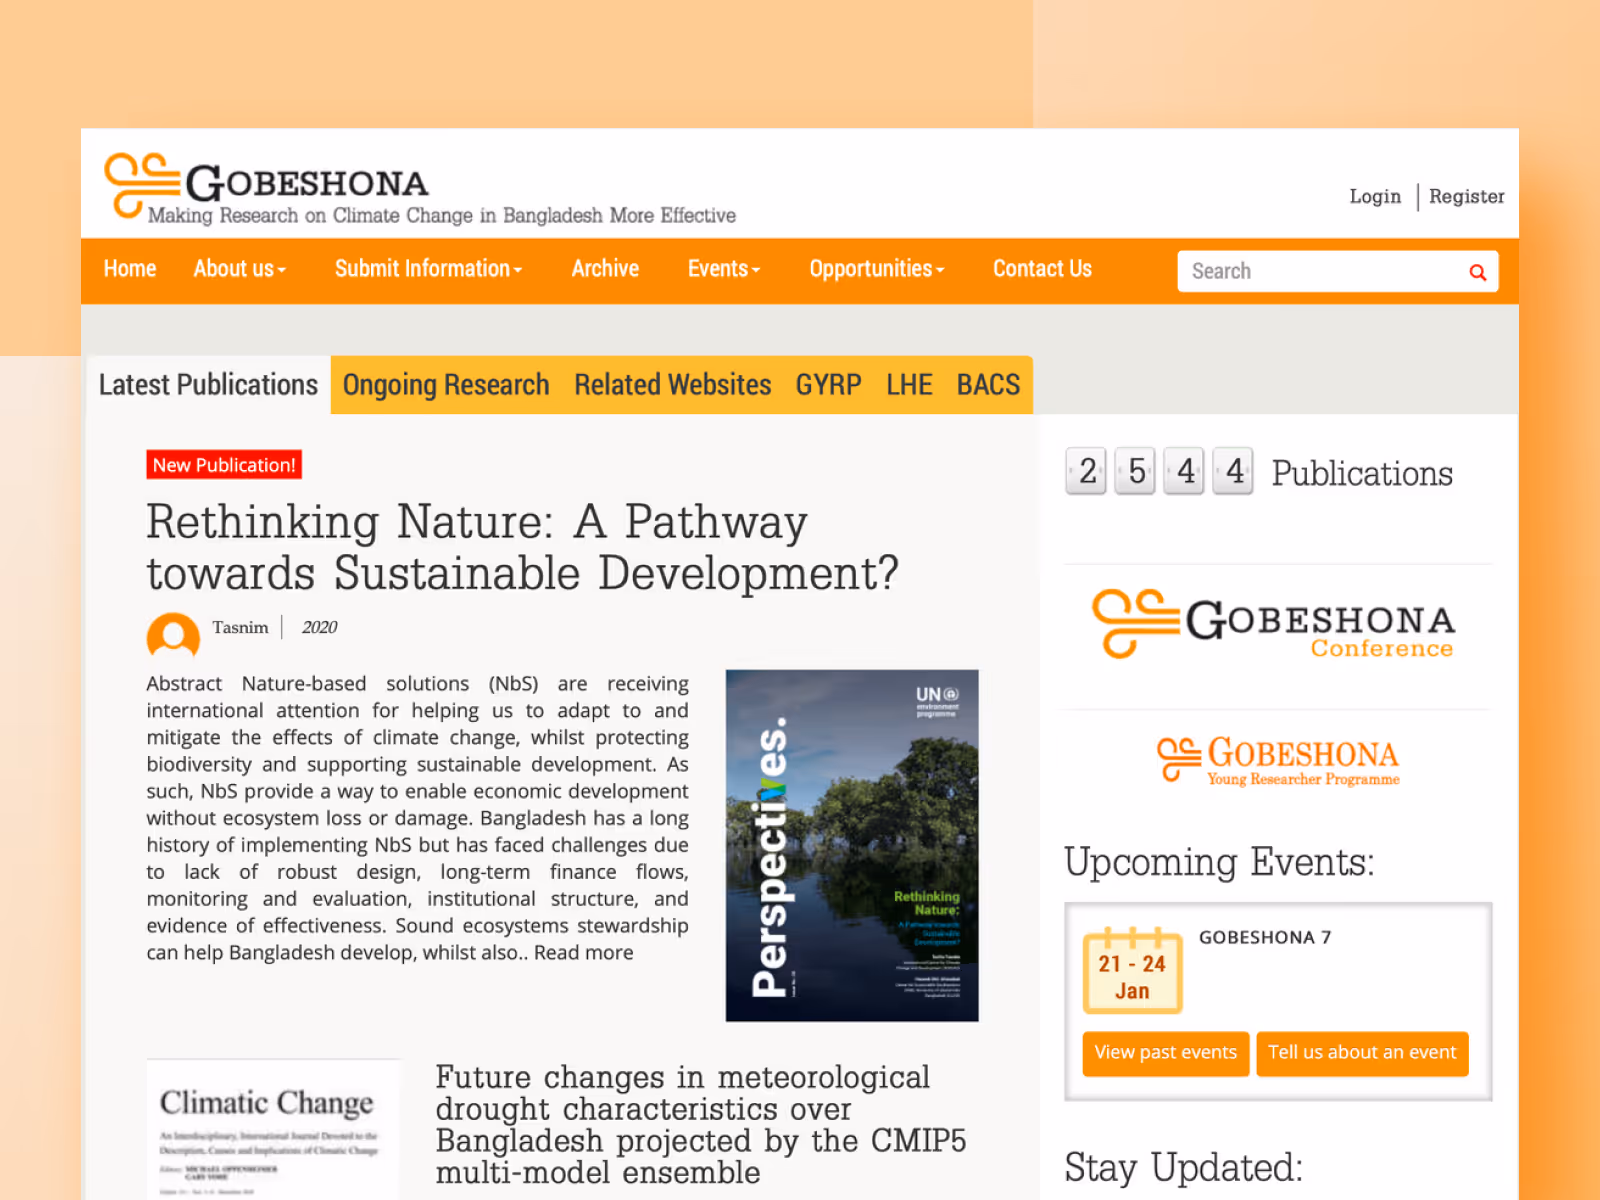
Task: Expand the Opportunities dropdown menu
Action: point(877,269)
